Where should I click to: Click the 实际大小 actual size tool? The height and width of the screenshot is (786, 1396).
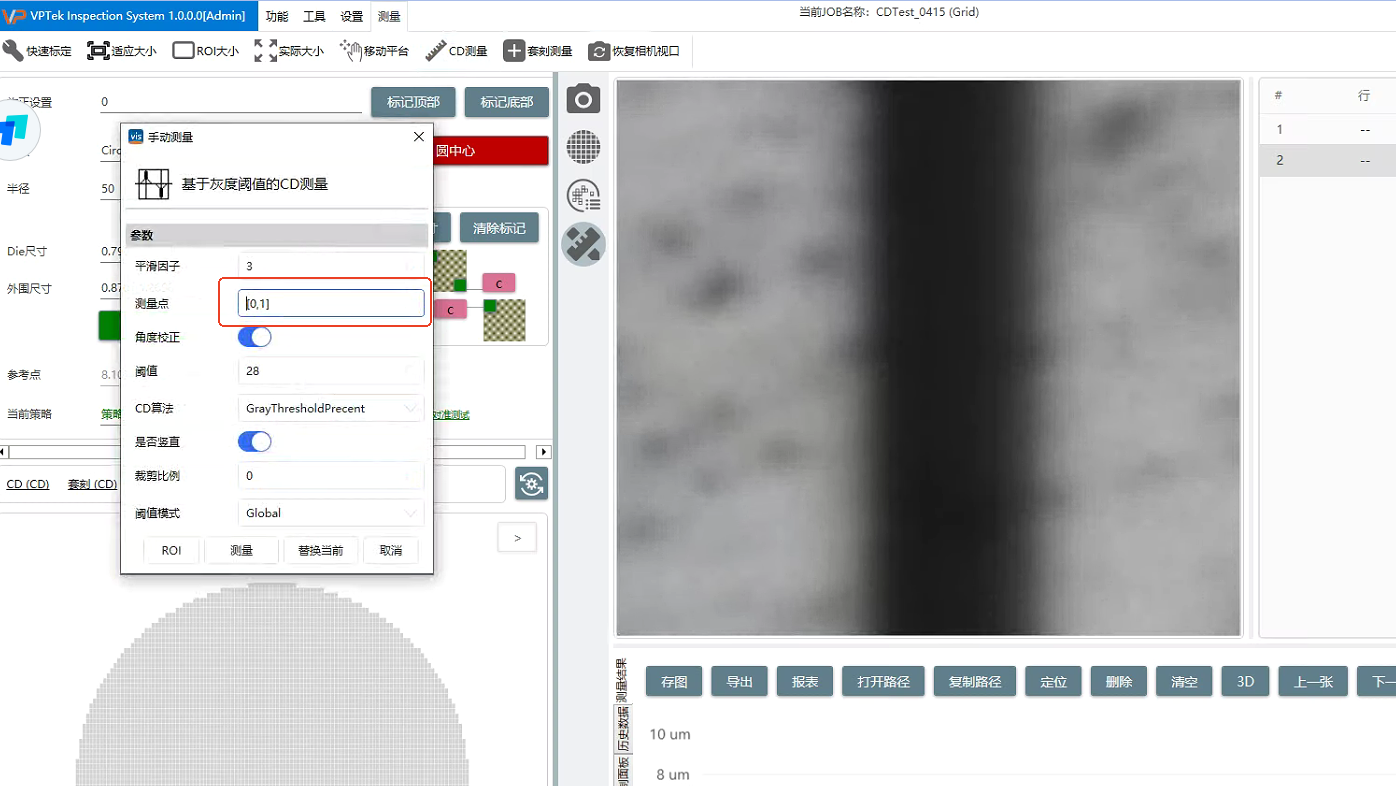tap(289, 51)
